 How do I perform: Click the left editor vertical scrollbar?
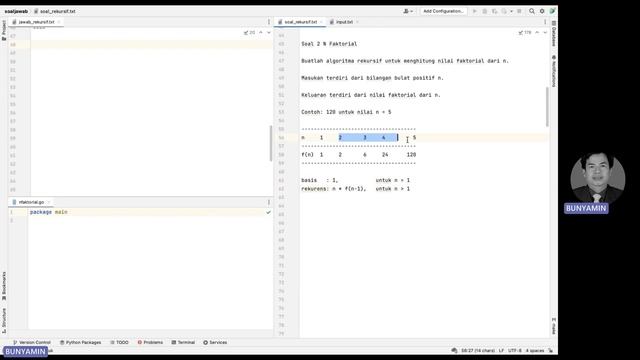271,143
